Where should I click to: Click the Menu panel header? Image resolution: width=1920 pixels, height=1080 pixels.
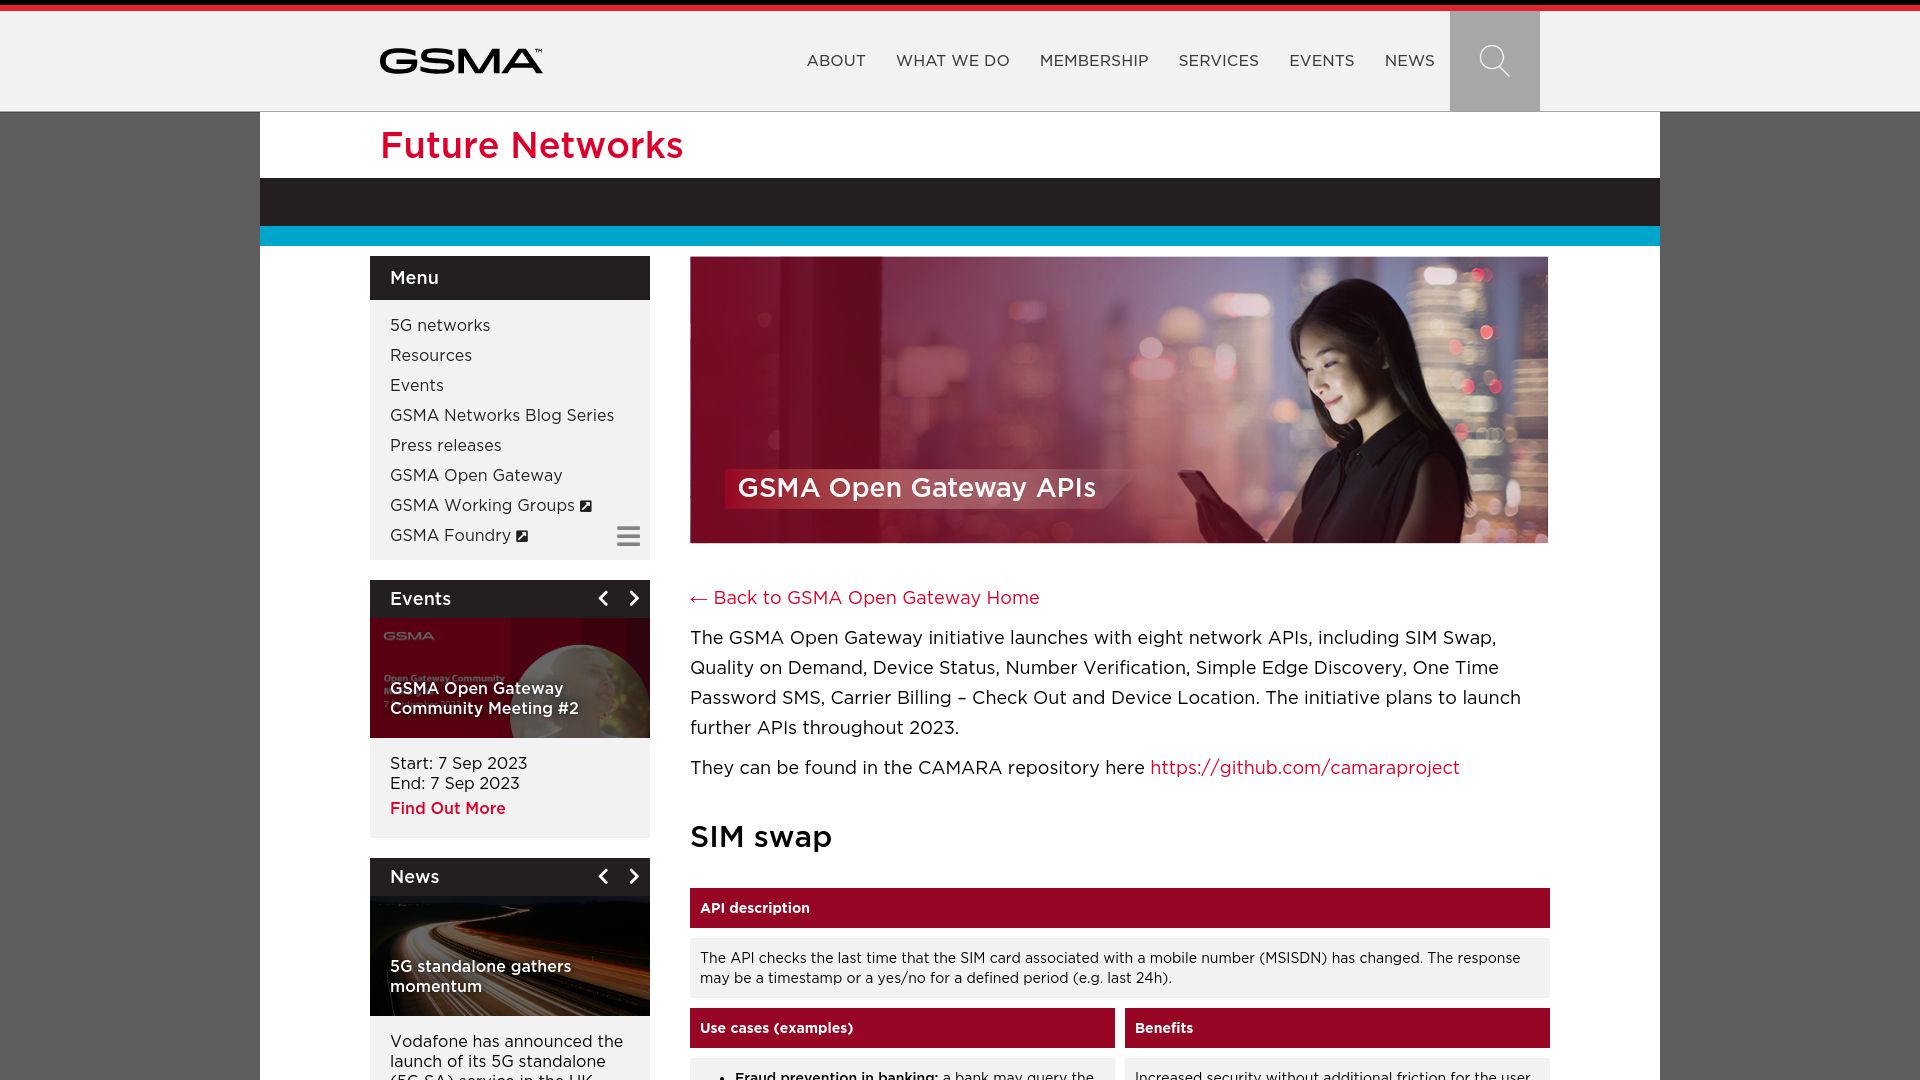pos(510,278)
